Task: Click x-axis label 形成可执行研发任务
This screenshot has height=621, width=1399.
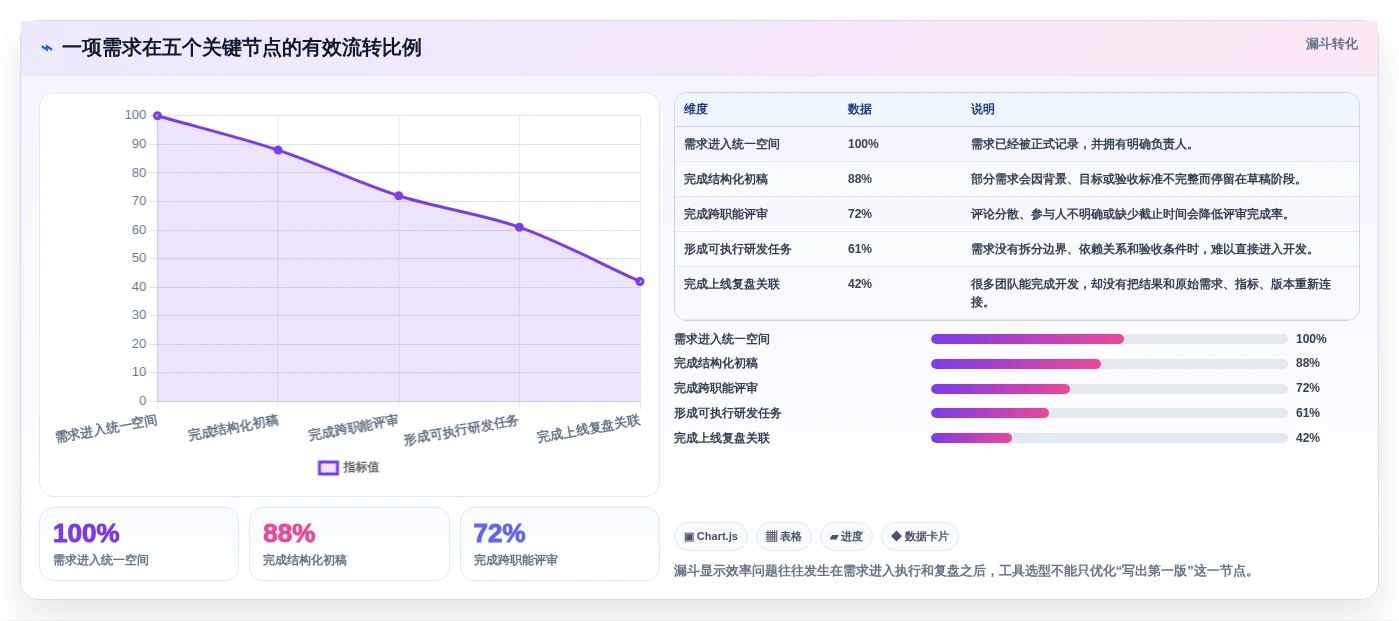Action: click(x=461, y=430)
